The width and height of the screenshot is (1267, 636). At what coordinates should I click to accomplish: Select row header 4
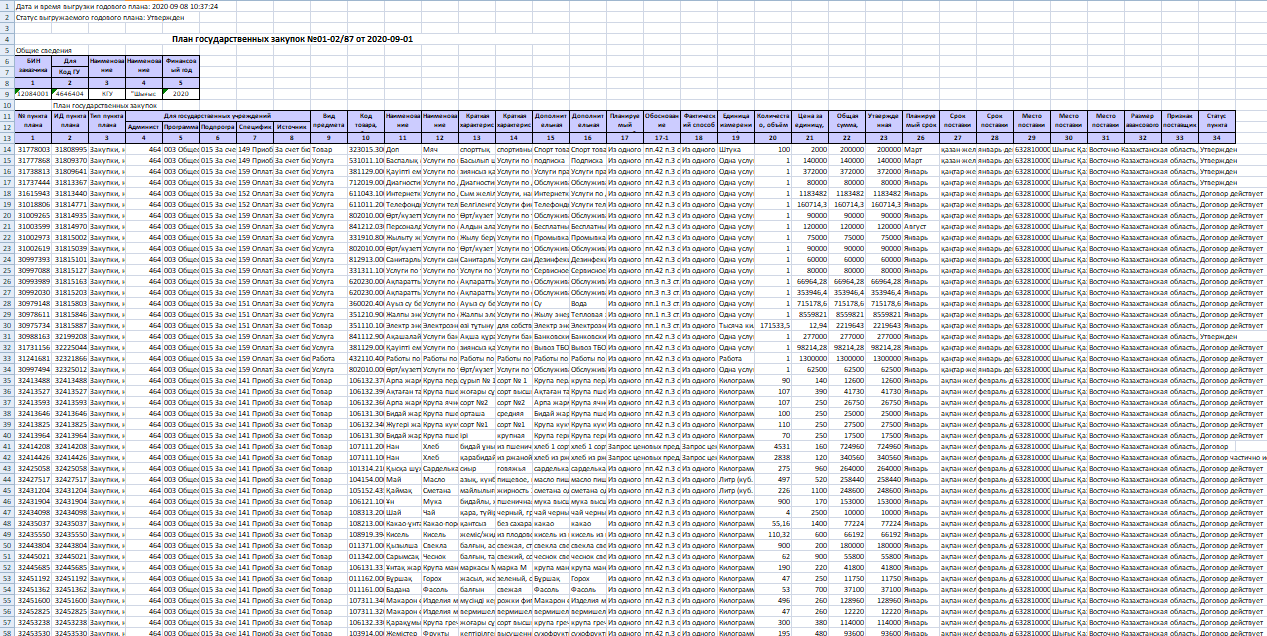click(7, 39)
